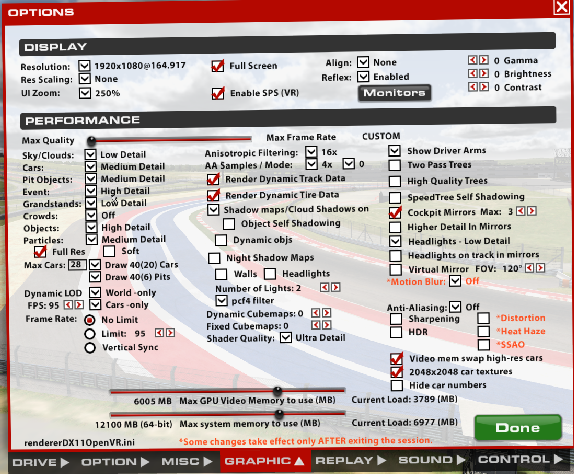Increase Number of Lights
The image size is (574, 474).
click(x=336, y=287)
